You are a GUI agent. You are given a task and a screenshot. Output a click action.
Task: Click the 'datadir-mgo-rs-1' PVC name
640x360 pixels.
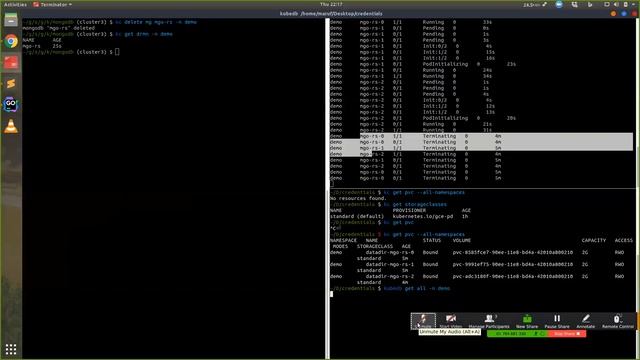389,264
